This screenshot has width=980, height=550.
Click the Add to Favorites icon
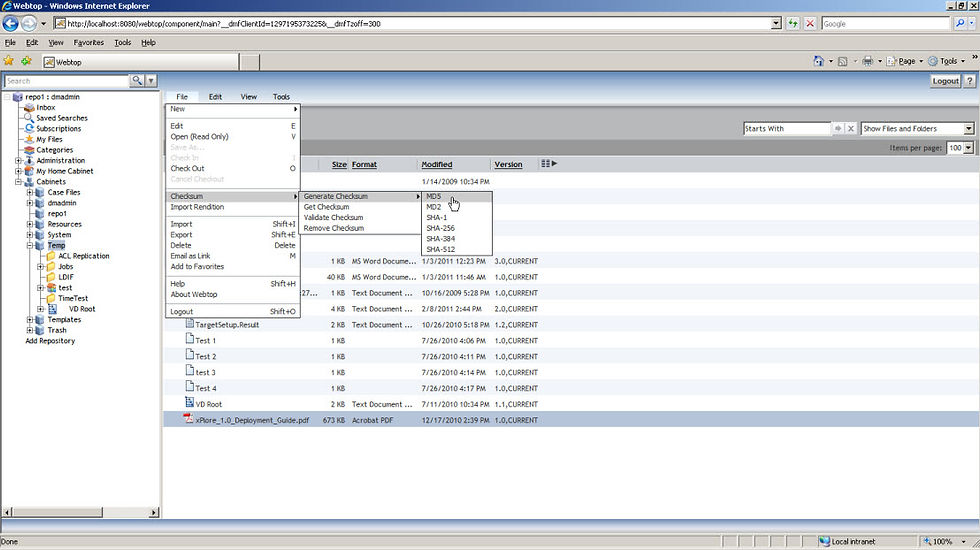26,61
